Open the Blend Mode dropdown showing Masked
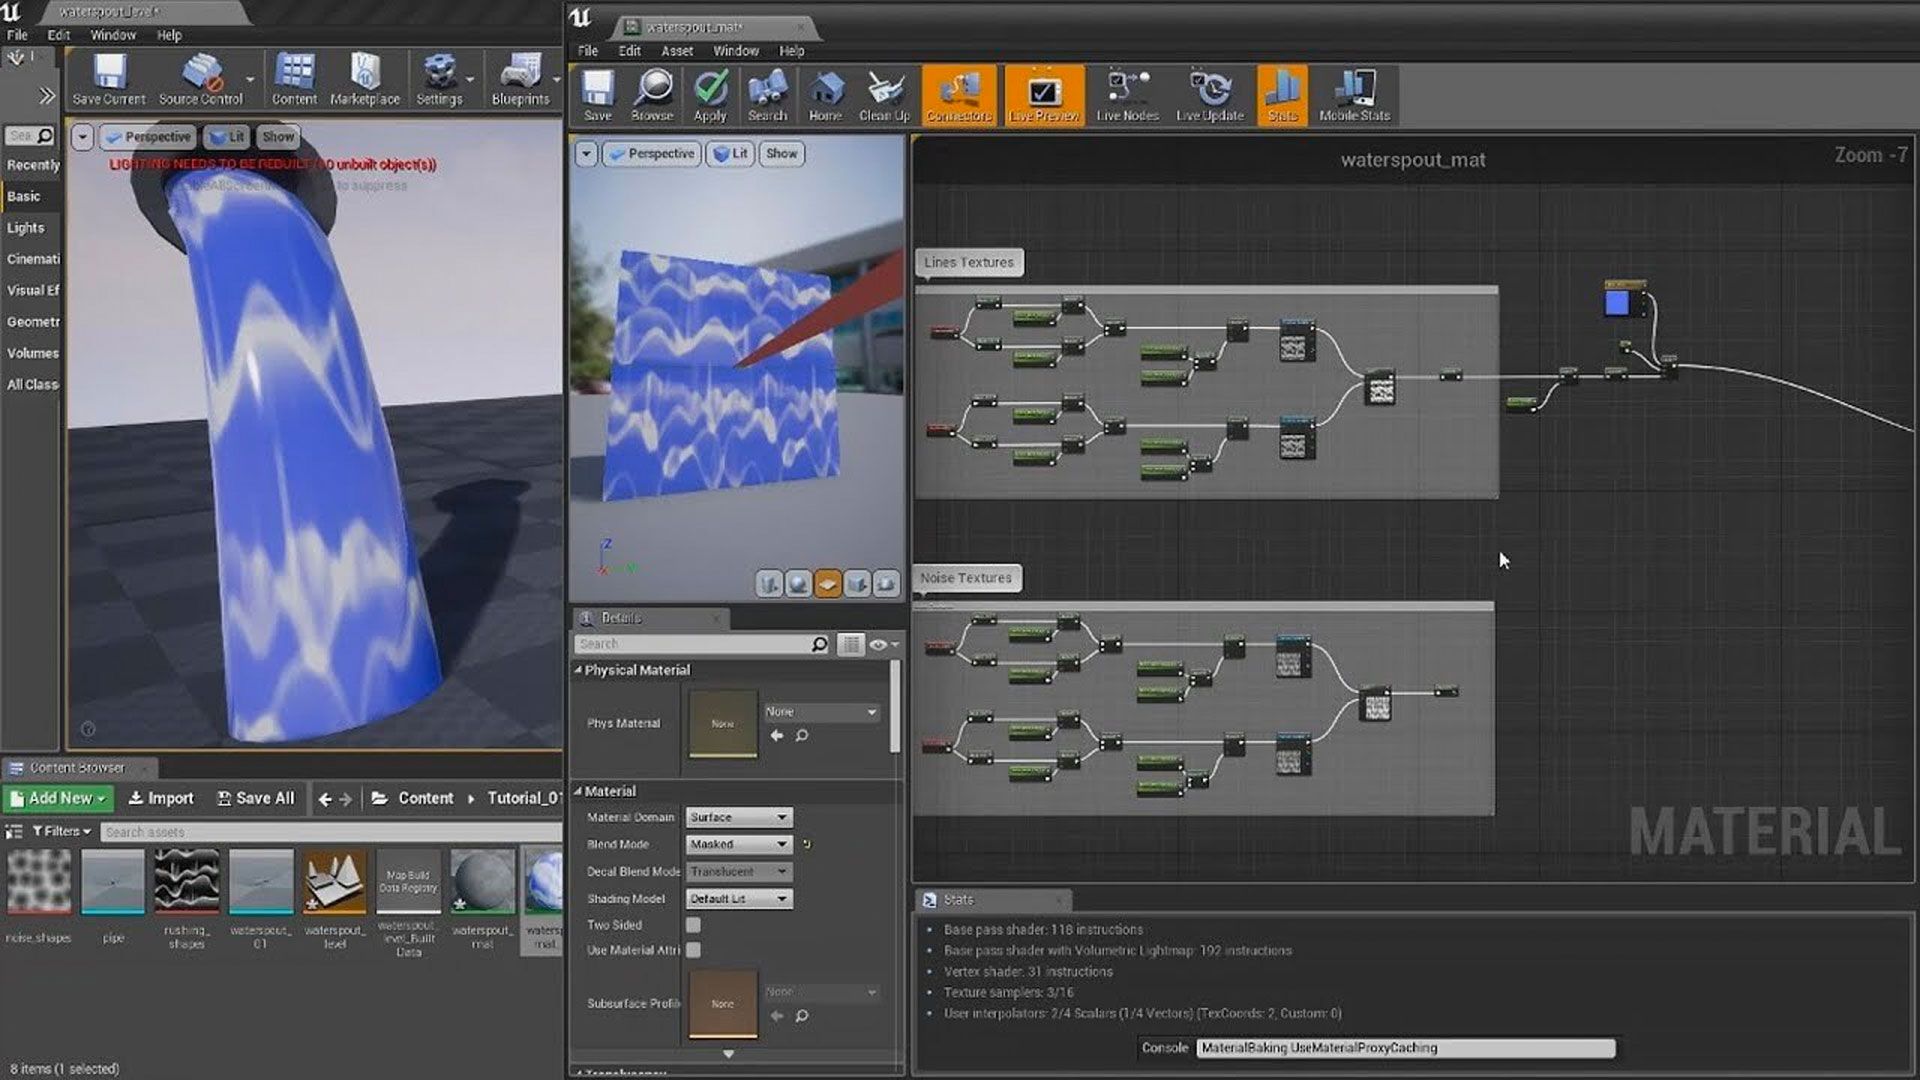The image size is (1920, 1080). point(737,844)
